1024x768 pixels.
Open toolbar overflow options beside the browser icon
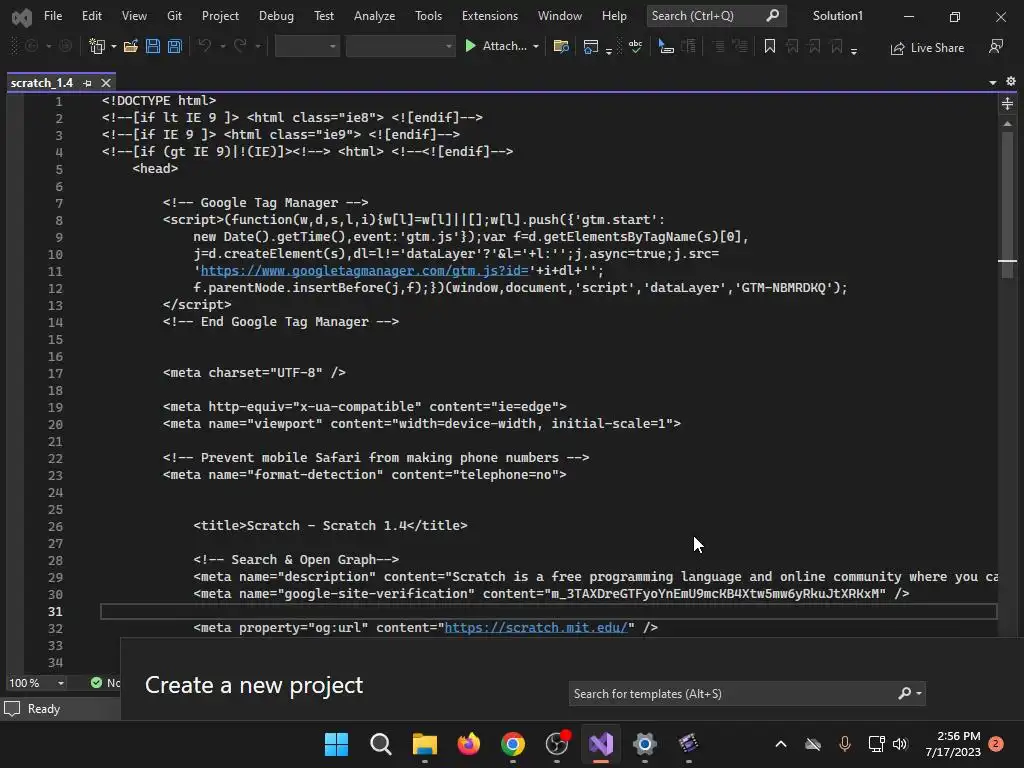[609, 50]
